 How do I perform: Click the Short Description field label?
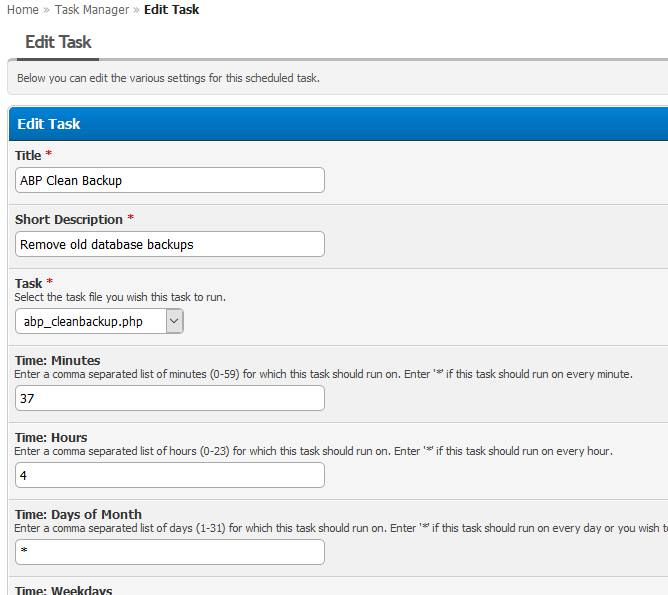[68, 219]
